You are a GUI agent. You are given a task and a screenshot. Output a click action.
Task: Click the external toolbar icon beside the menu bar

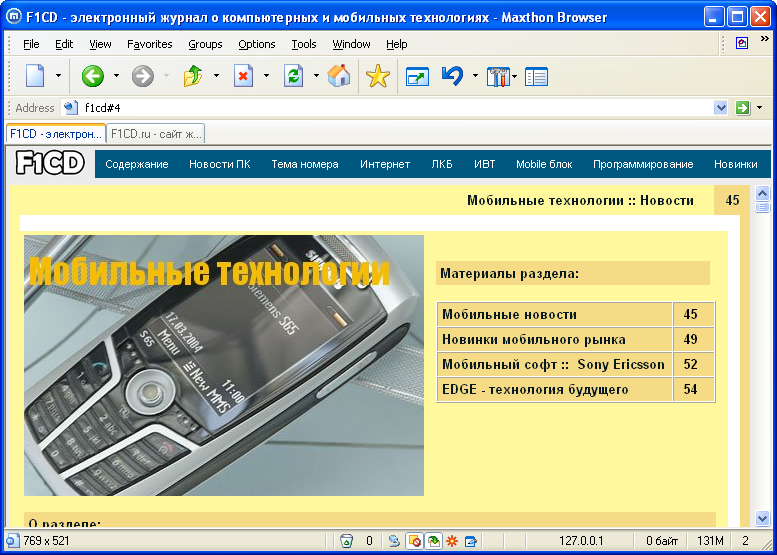click(x=742, y=44)
